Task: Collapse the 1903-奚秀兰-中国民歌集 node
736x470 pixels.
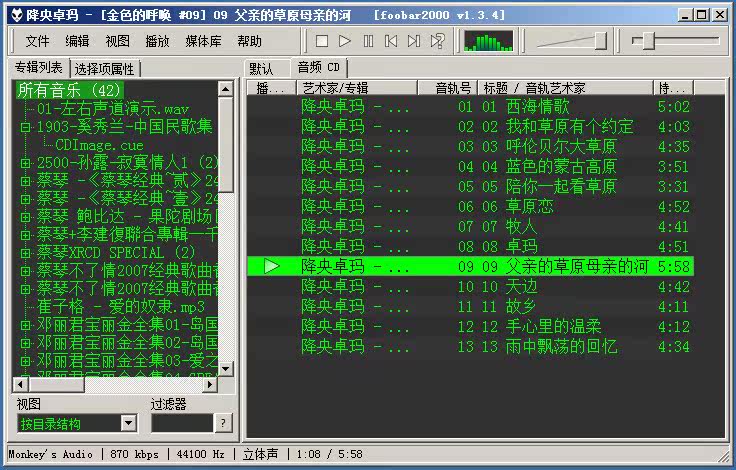Action: (x=25, y=127)
